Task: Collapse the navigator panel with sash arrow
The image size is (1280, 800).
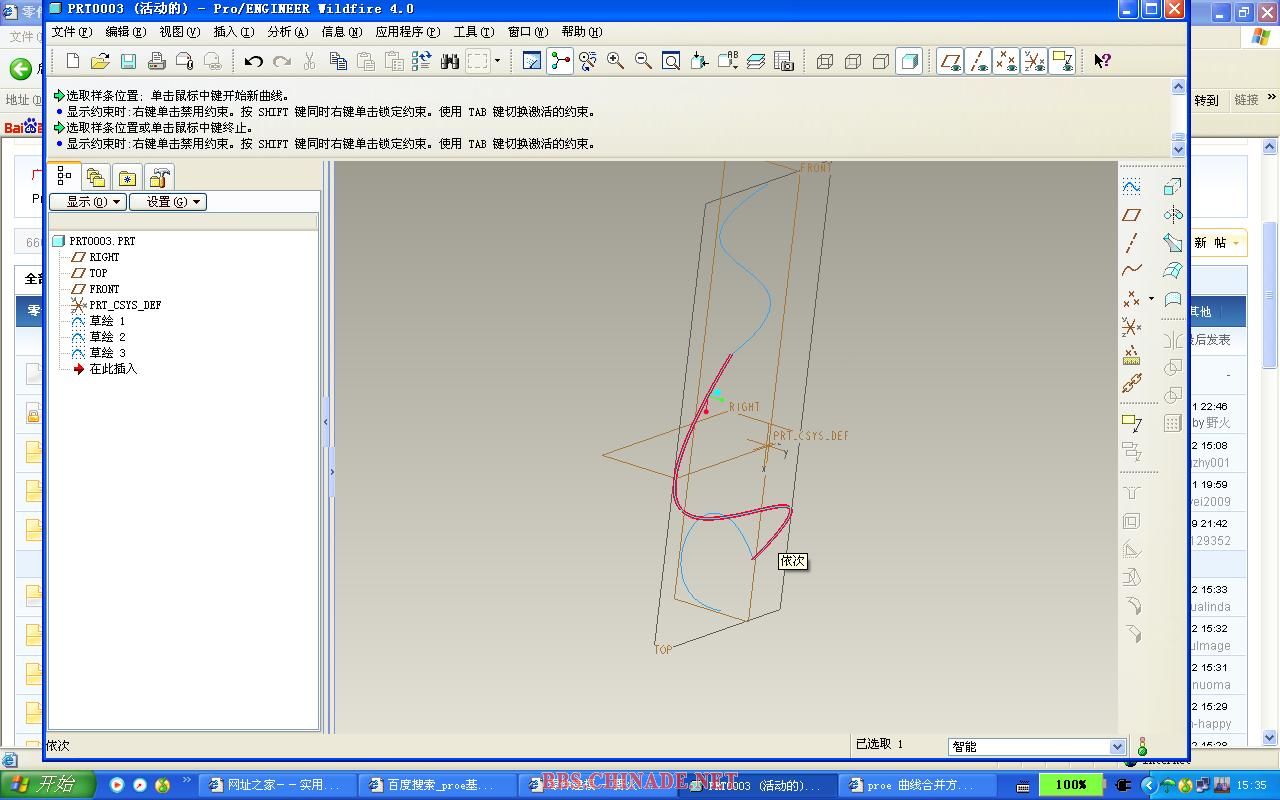Action: coord(326,422)
